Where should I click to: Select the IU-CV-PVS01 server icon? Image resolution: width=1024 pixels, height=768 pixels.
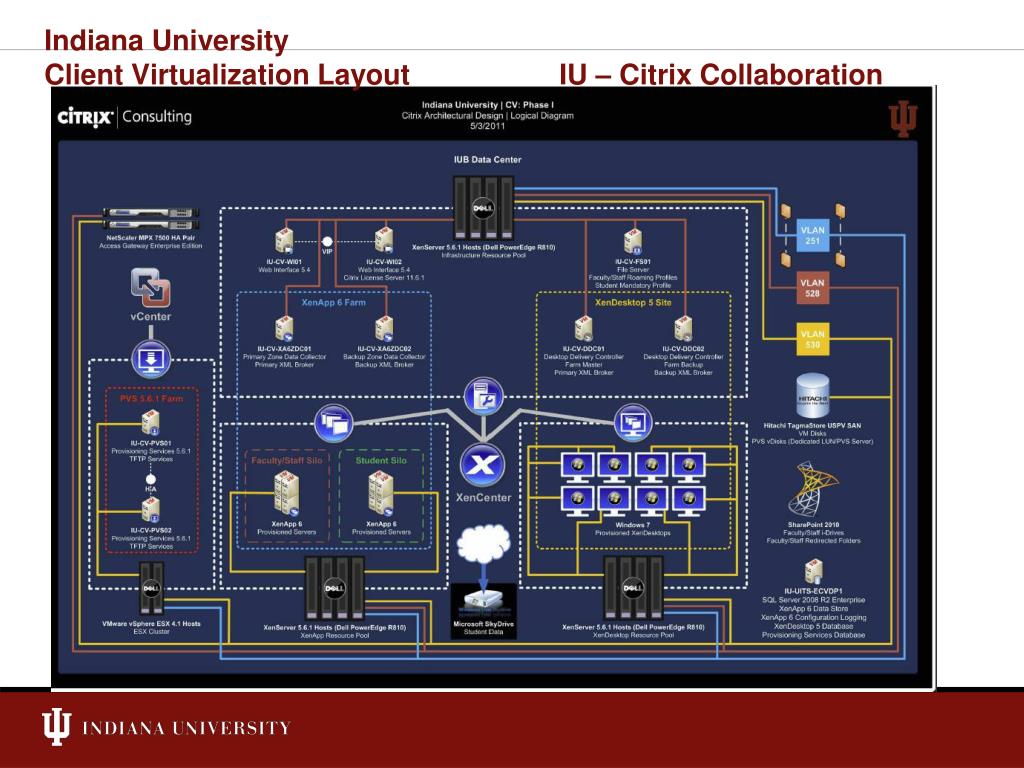[151, 423]
